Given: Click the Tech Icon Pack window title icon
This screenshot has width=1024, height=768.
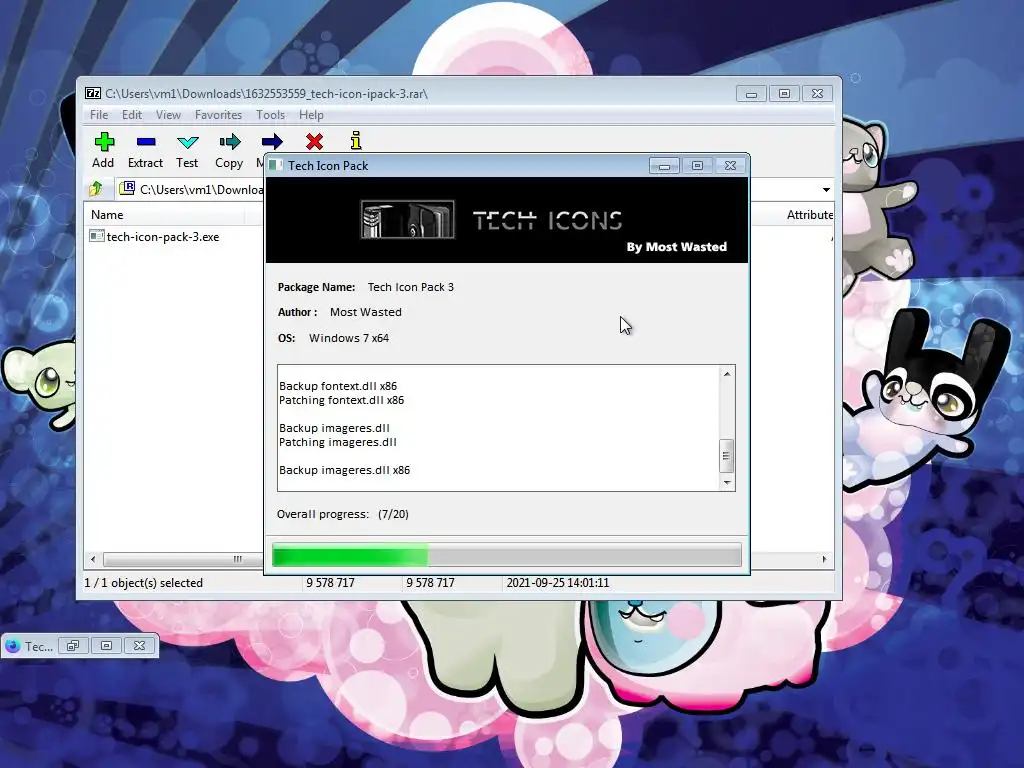Looking at the screenshot, I should [x=276, y=165].
